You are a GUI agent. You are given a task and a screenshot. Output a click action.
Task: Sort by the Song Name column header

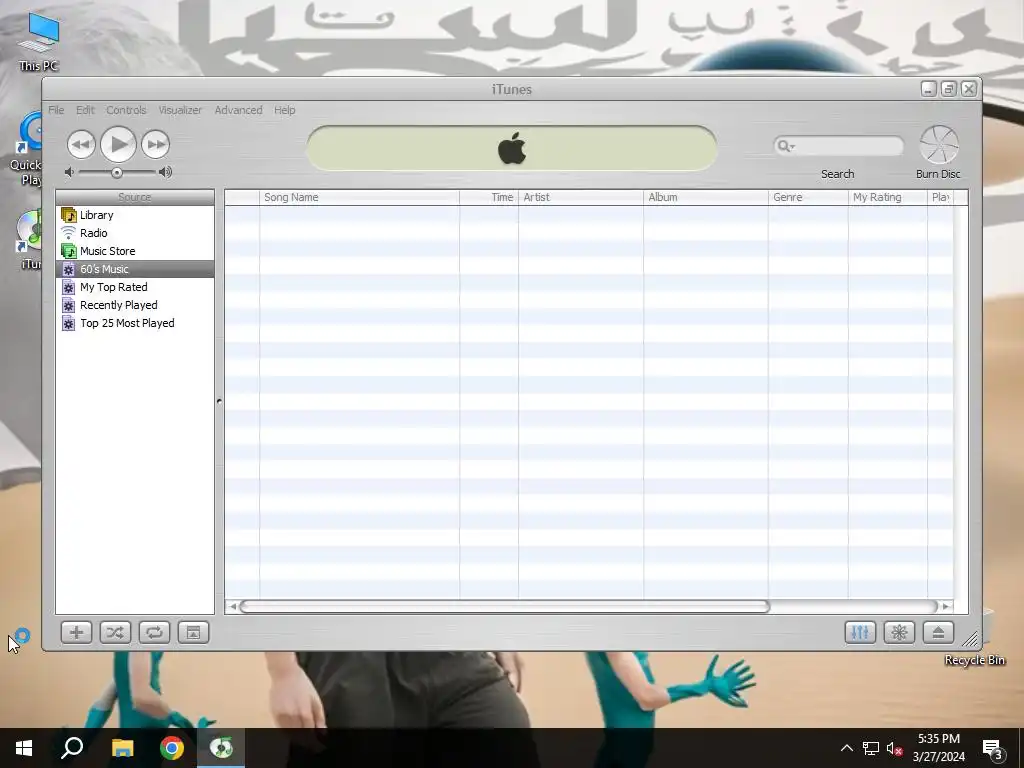tap(359, 197)
